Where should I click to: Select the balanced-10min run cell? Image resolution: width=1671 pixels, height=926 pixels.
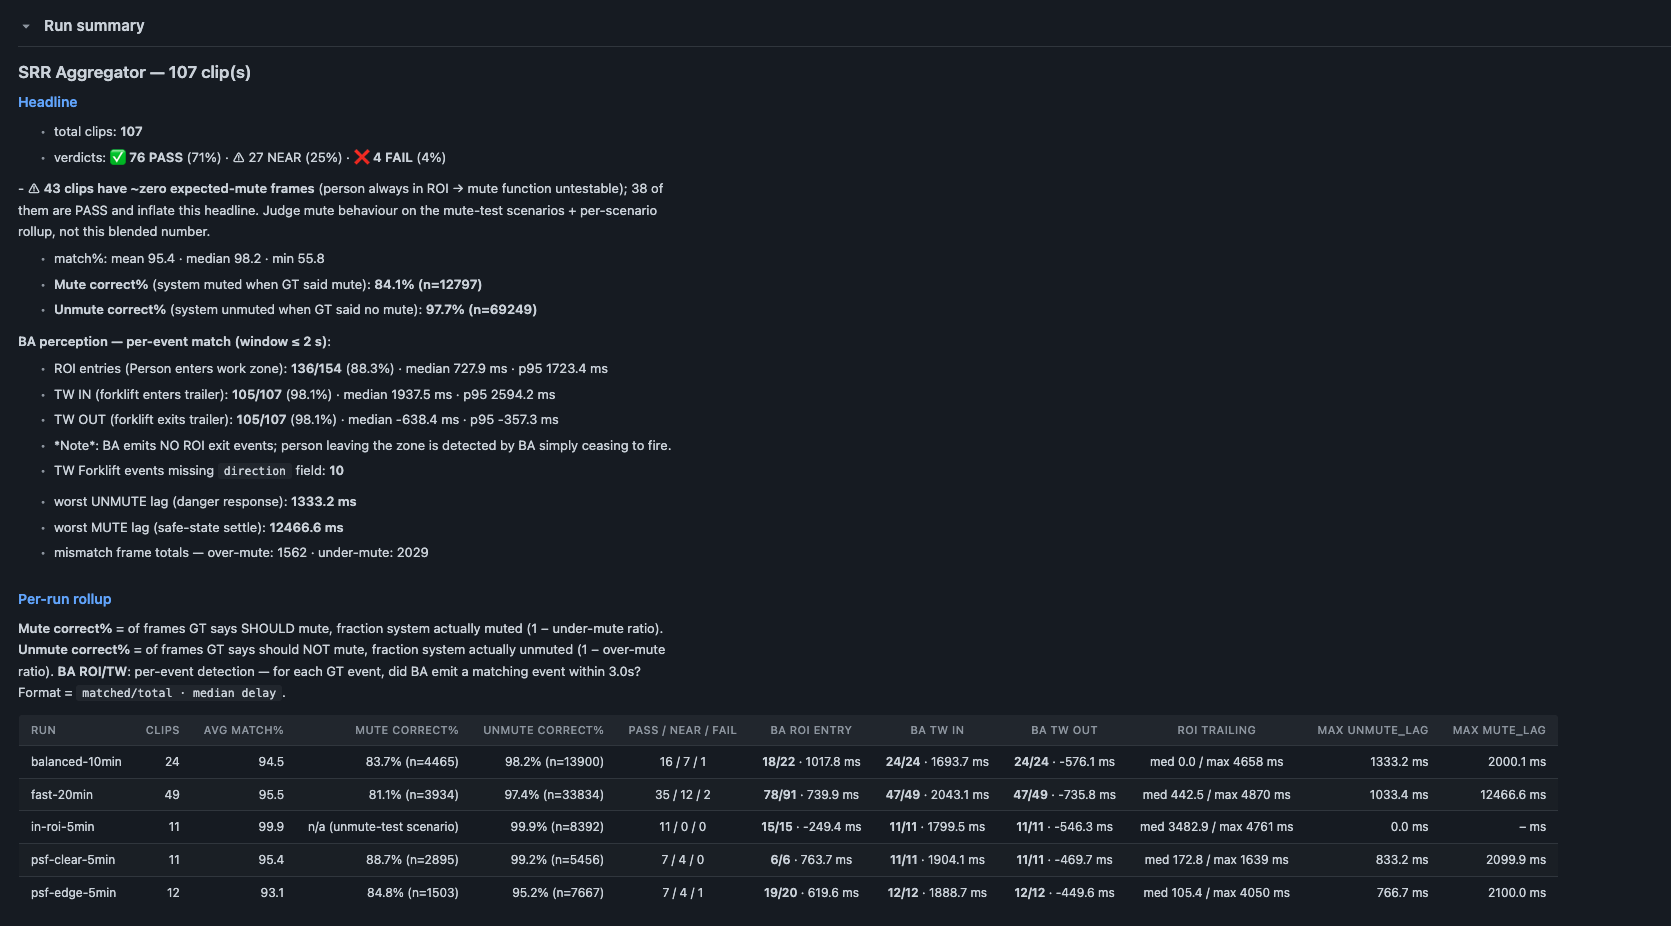tap(76, 762)
